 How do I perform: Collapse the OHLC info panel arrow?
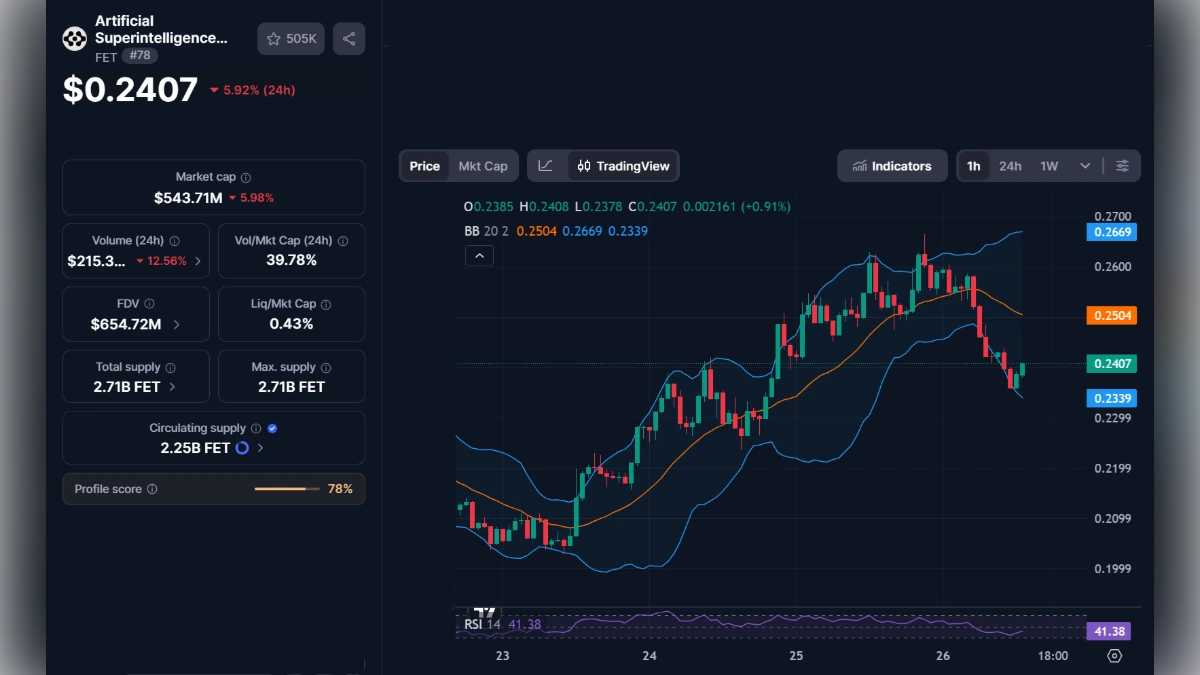point(479,255)
